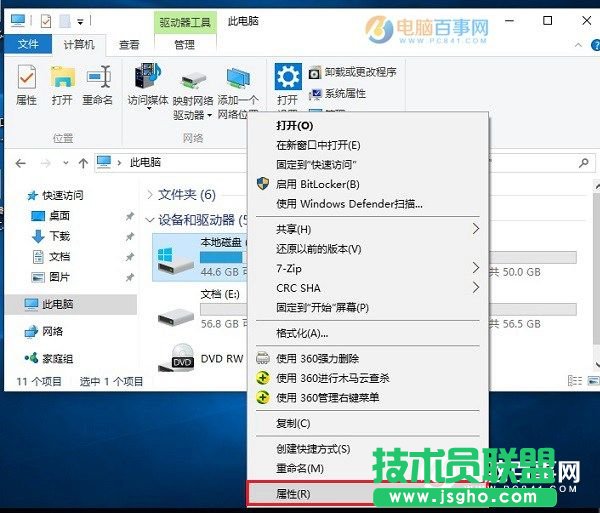The height and width of the screenshot is (513, 600).
Task: Select Documents (E:) drive icon
Action: pos(176,317)
